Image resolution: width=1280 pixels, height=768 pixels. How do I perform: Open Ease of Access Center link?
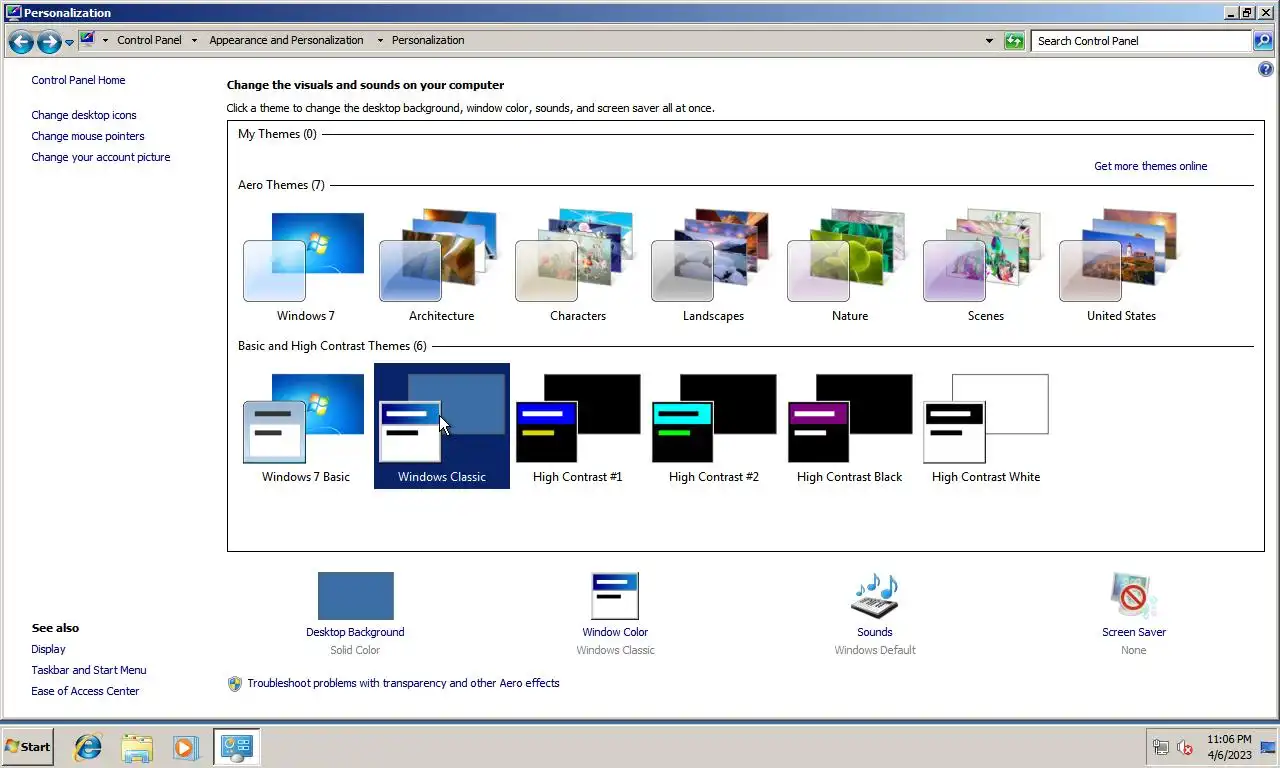click(85, 691)
